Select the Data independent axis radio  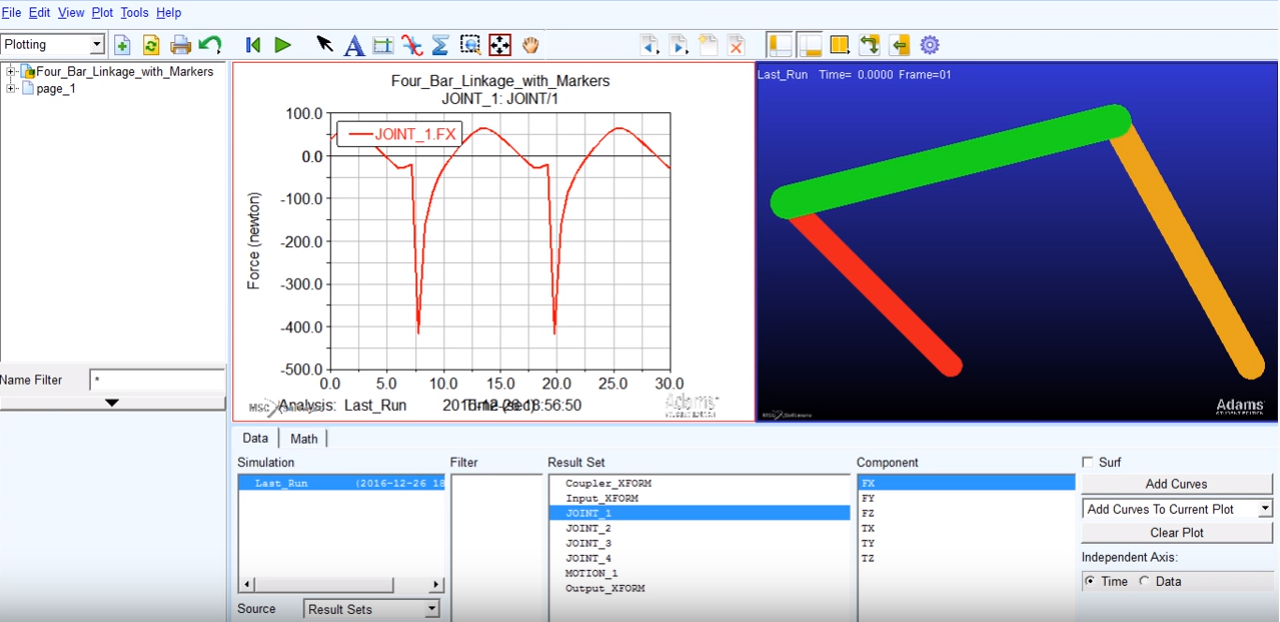1144,581
